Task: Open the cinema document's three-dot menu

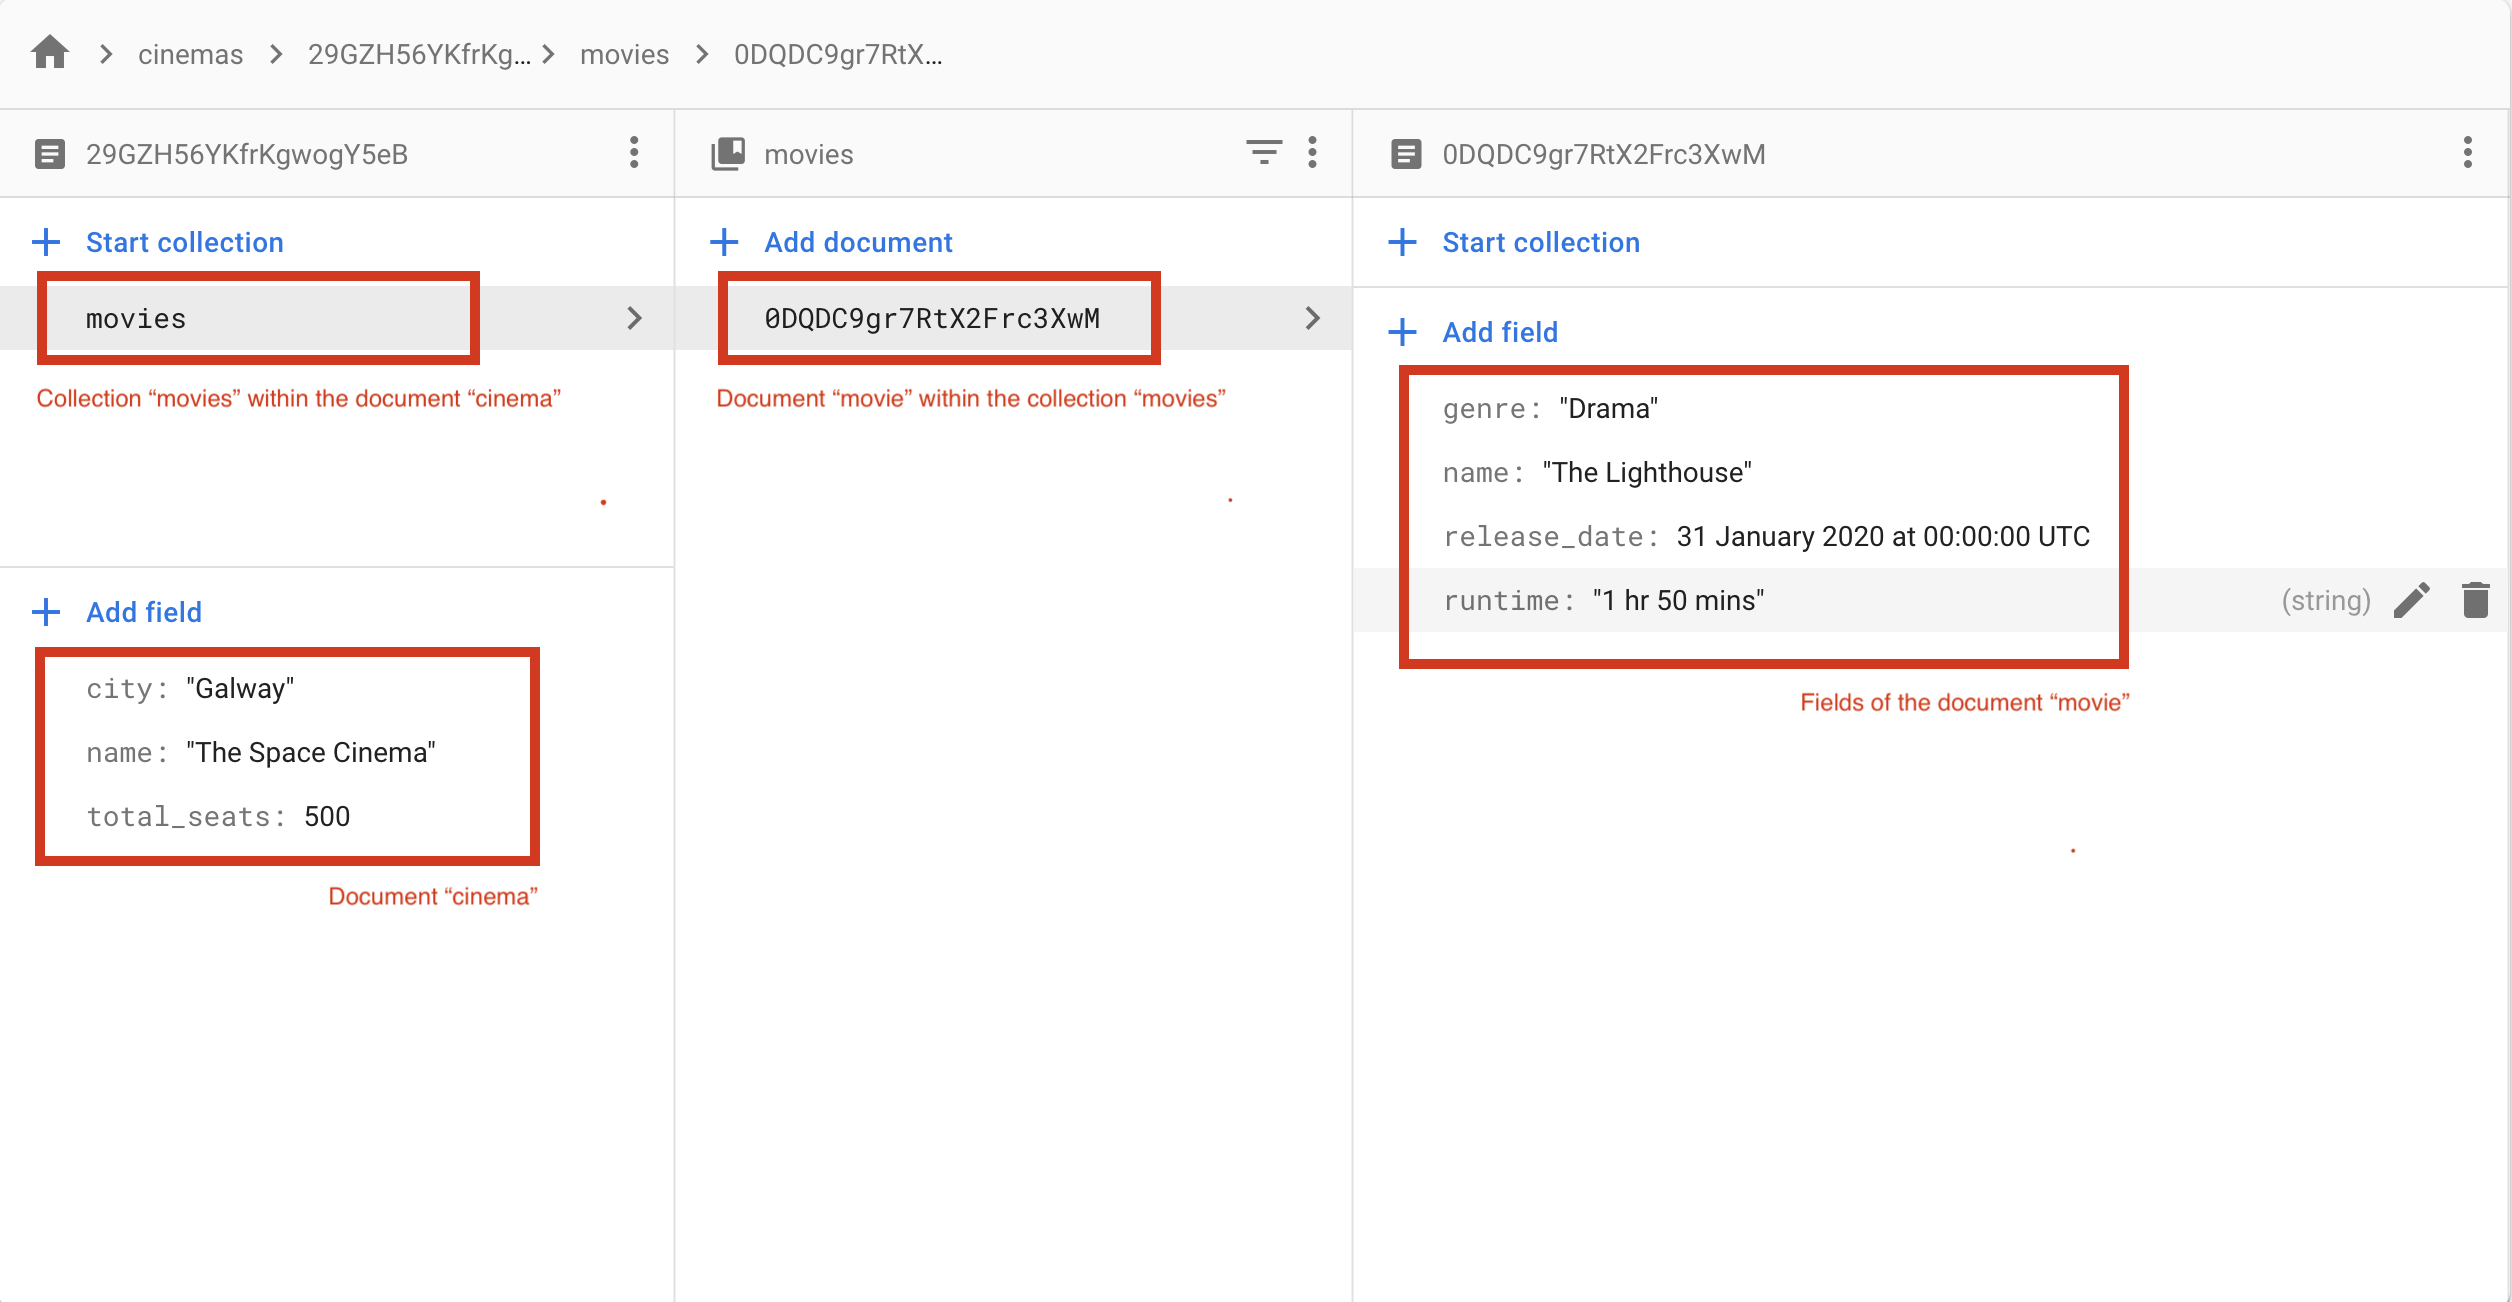Action: [633, 153]
